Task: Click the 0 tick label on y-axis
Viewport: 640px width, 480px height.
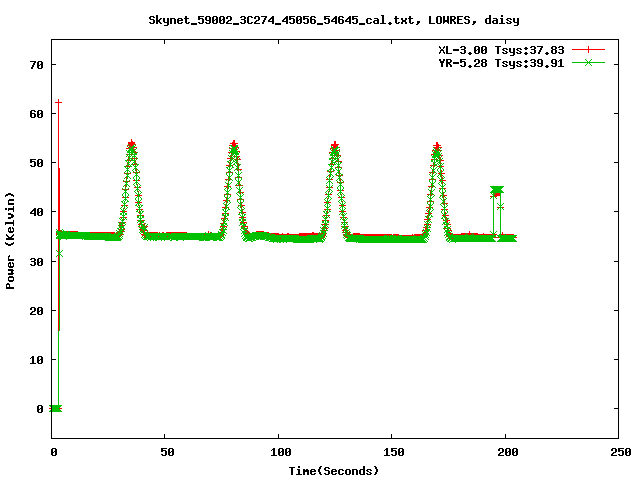Action: [40, 409]
